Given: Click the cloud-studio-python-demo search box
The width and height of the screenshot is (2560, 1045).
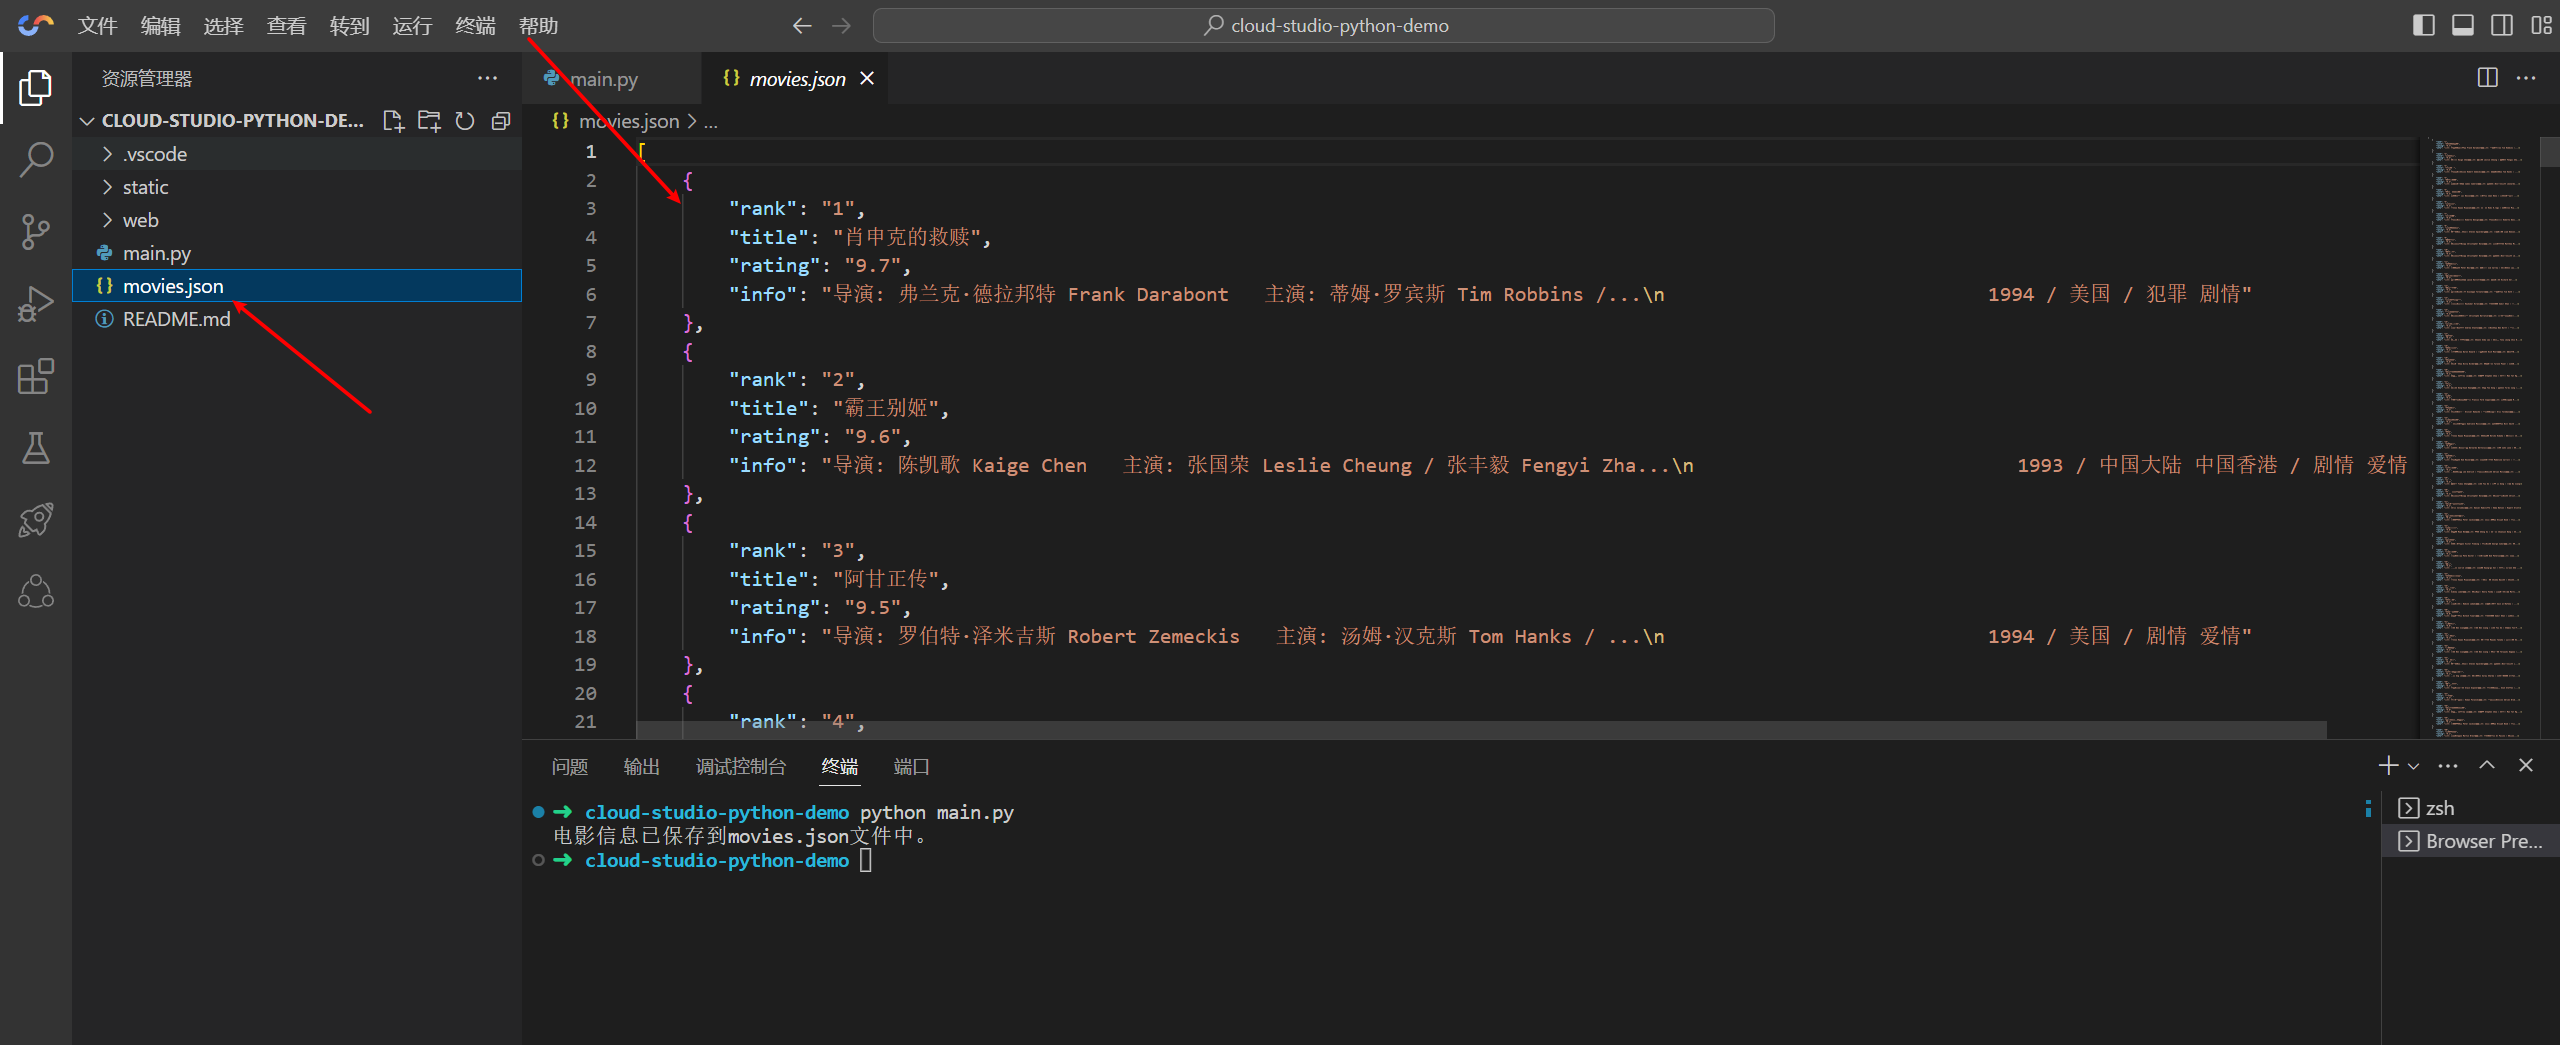Looking at the screenshot, I should [1323, 25].
